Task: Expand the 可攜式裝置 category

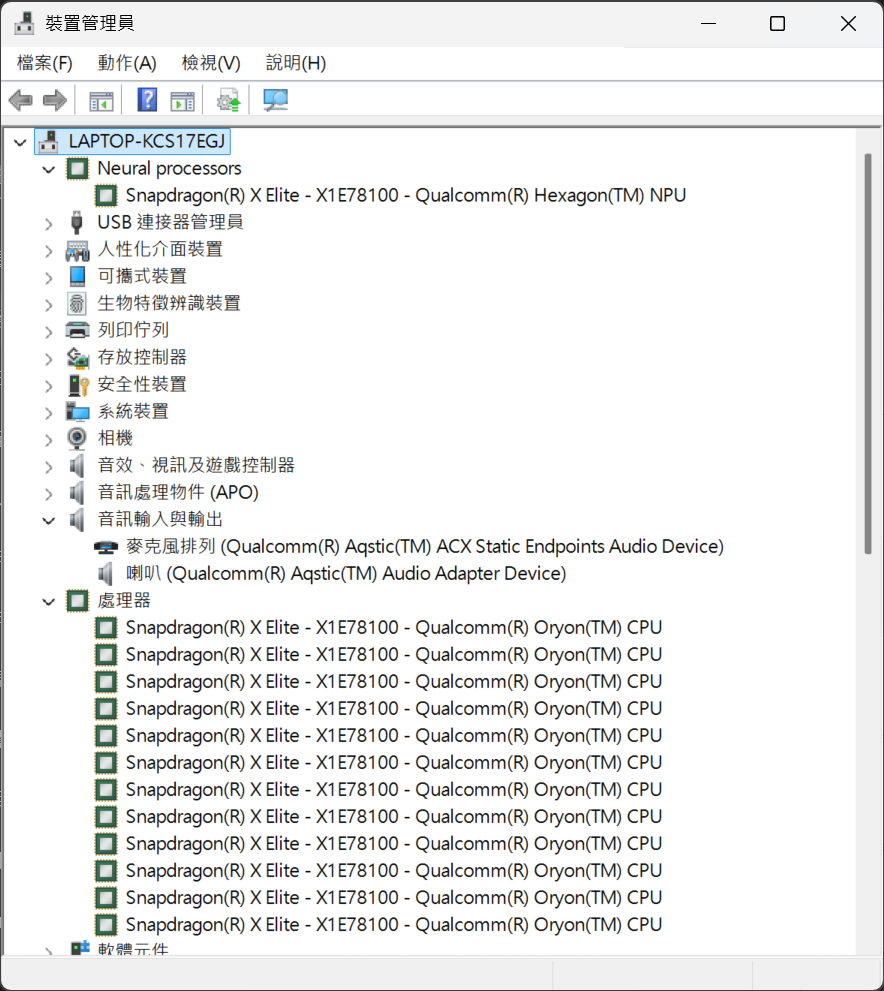Action: point(49,277)
